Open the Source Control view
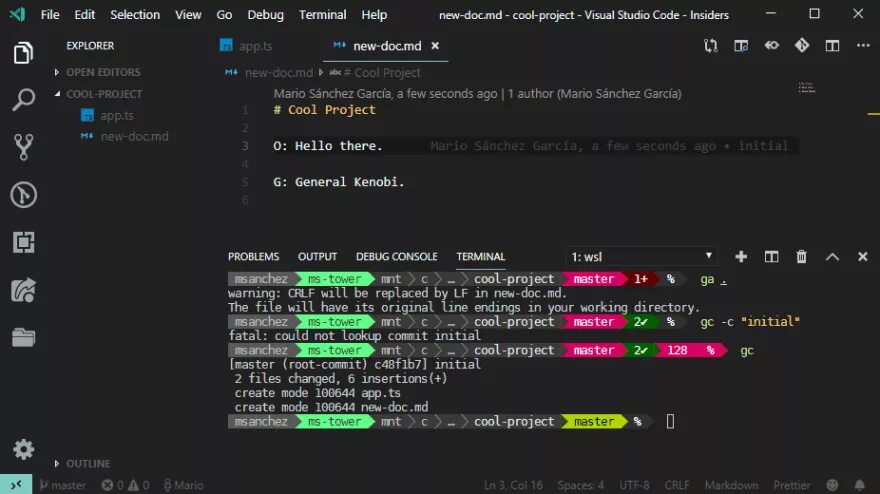The height and width of the screenshot is (494, 880). click(23, 147)
